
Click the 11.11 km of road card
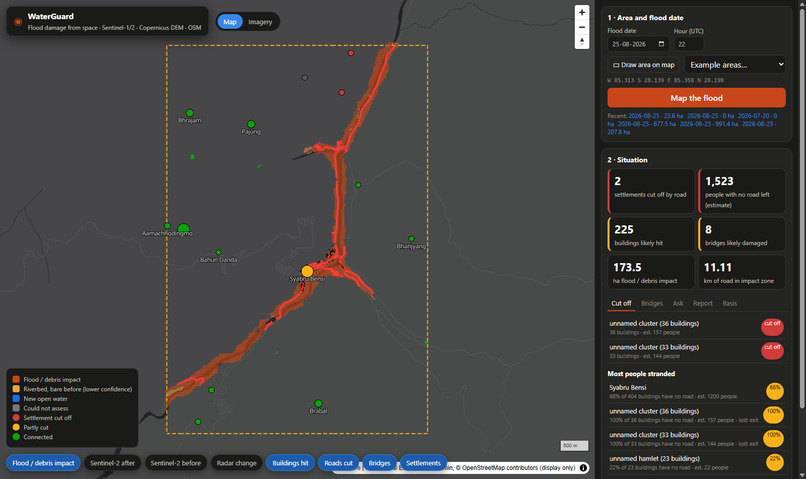tap(742, 272)
